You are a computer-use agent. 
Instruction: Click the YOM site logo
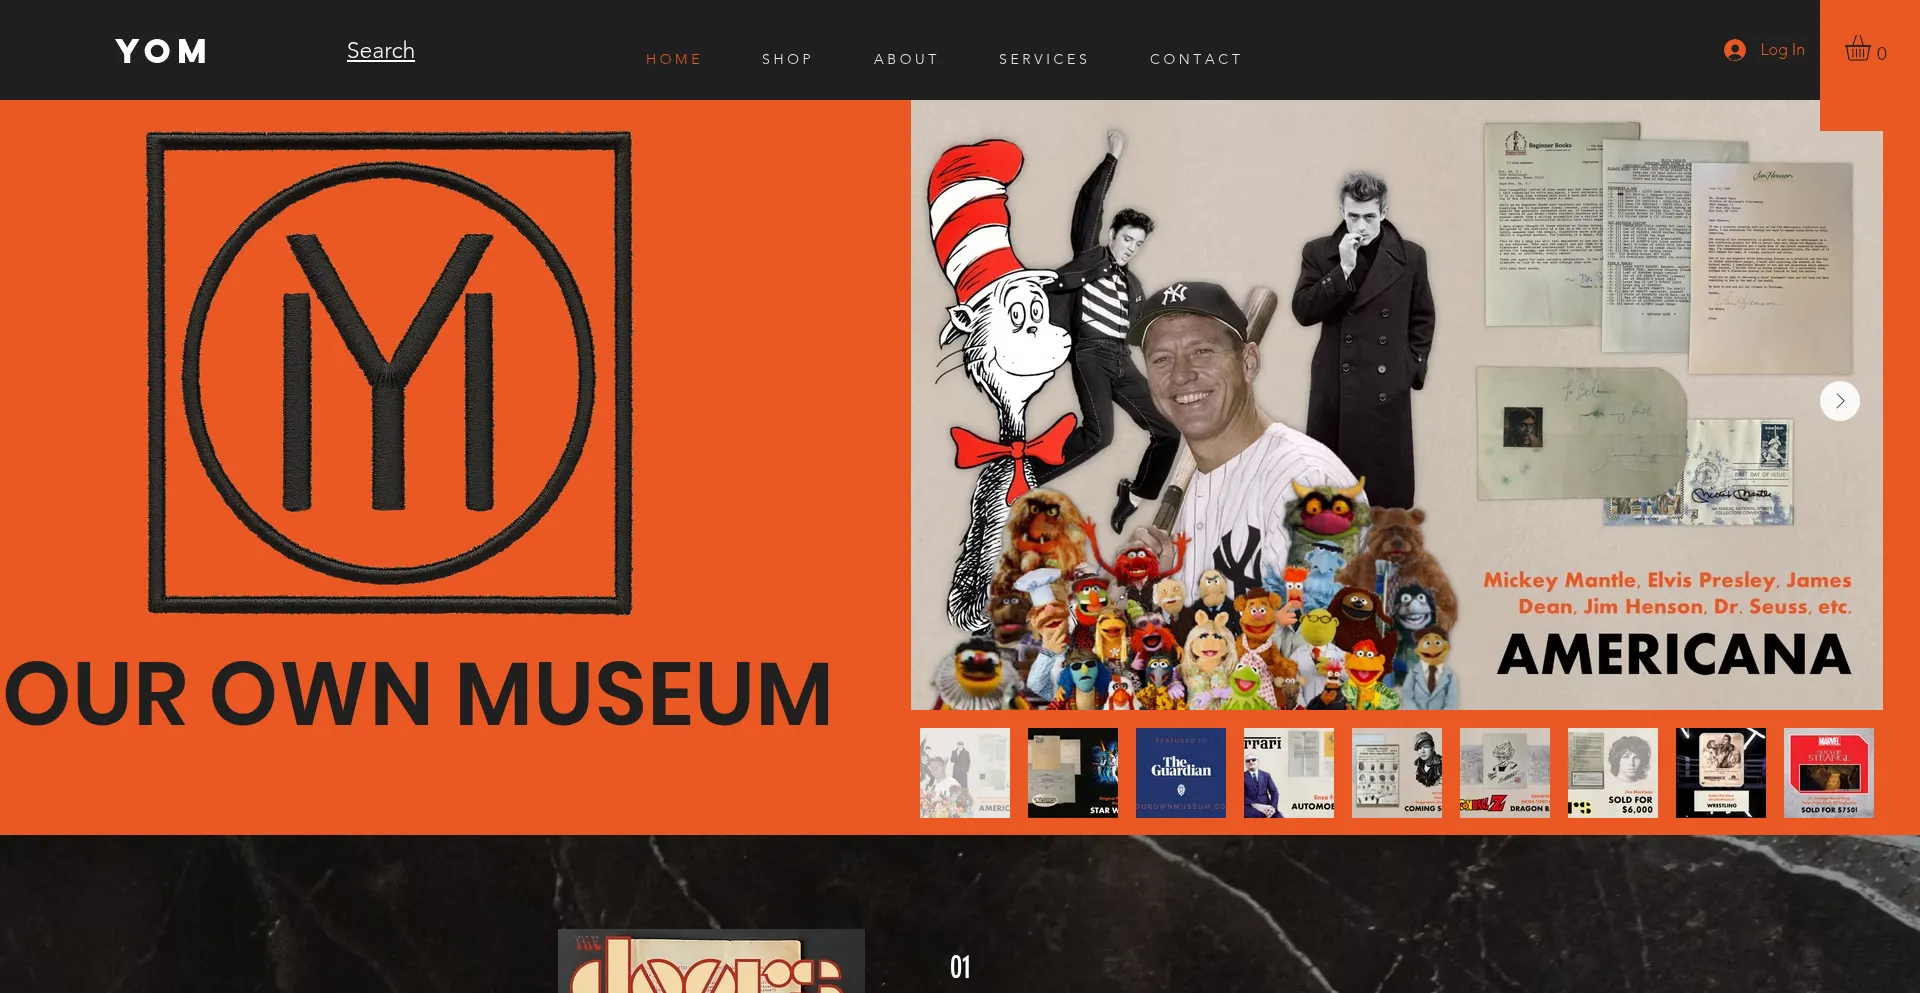161,51
